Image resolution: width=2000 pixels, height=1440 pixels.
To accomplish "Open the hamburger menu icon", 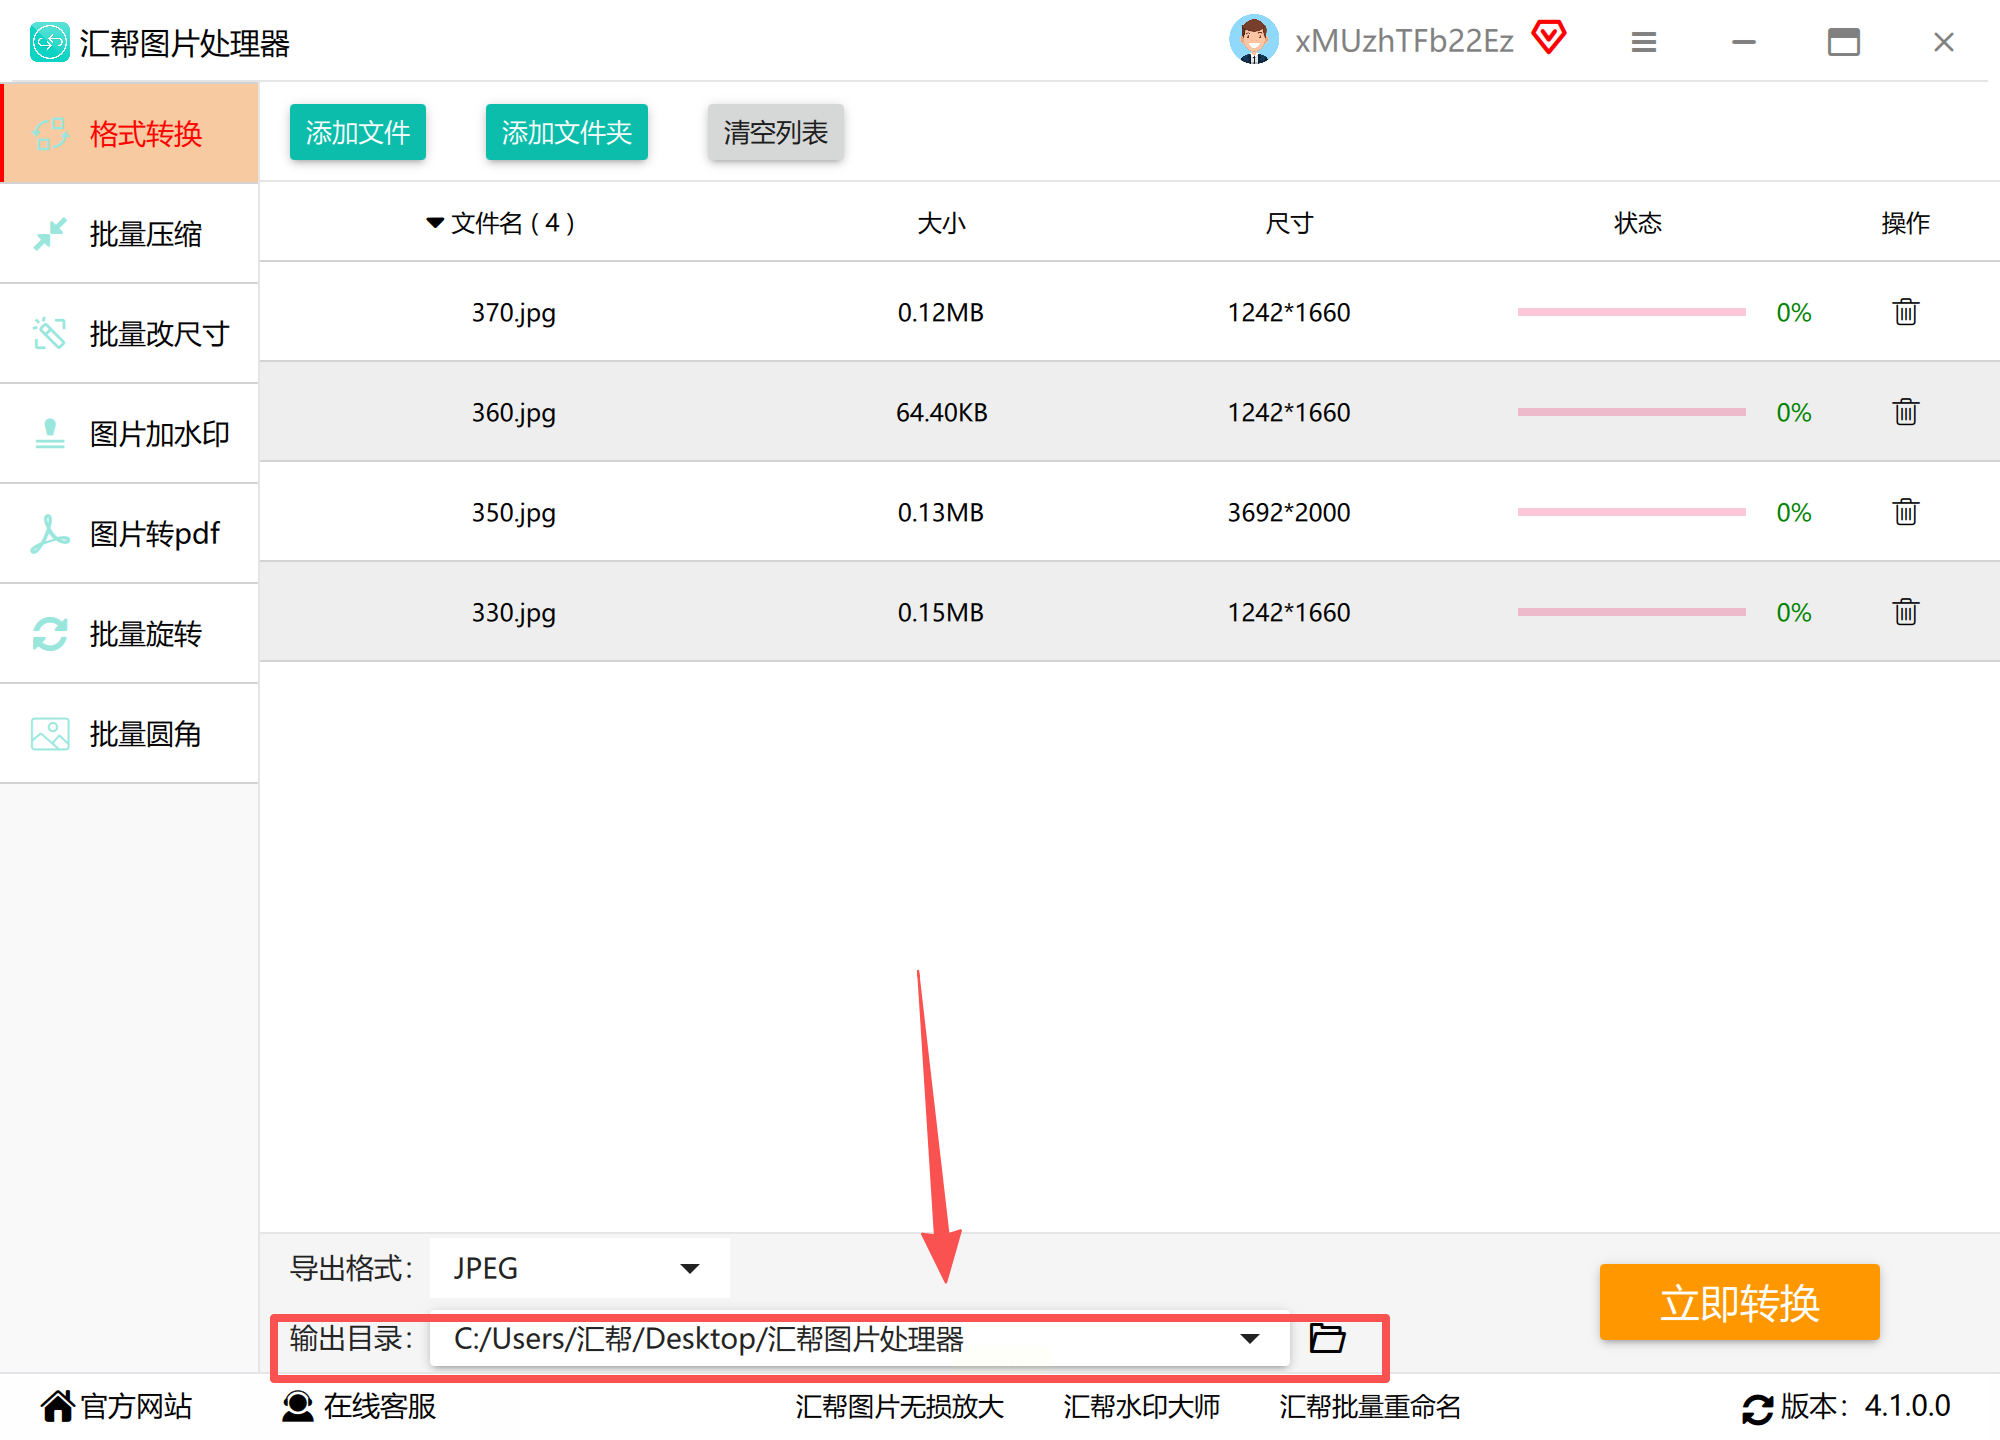I will point(1644,42).
